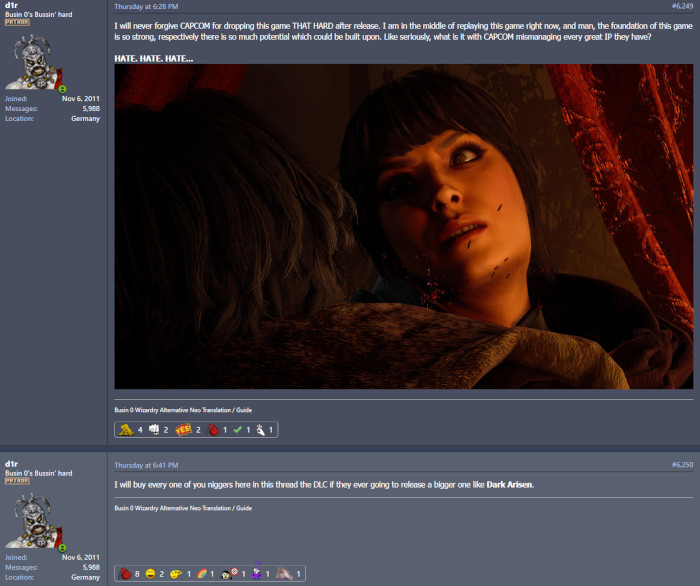Click the green online status badge on second avatar
Image resolution: width=700 pixels, height=586 pixels.
point(62,548)
